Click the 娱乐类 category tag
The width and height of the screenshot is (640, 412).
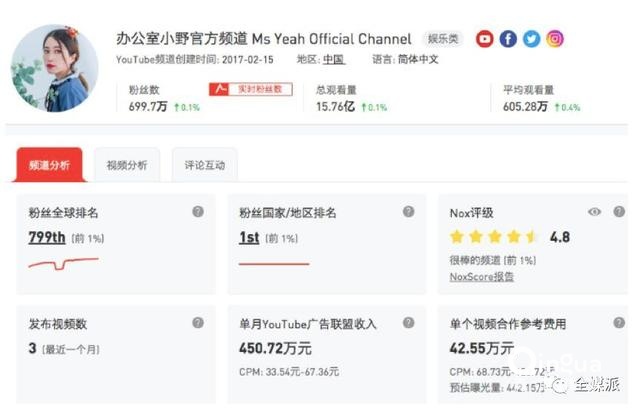(x=443, y=39)
